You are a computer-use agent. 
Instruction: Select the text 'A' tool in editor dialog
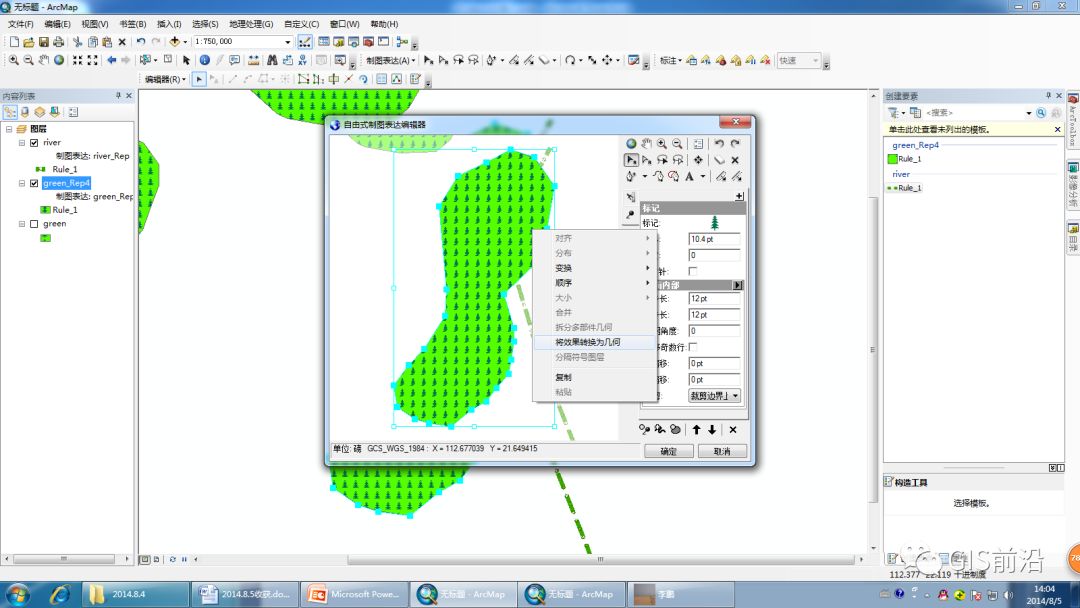[x=689, y=177]
